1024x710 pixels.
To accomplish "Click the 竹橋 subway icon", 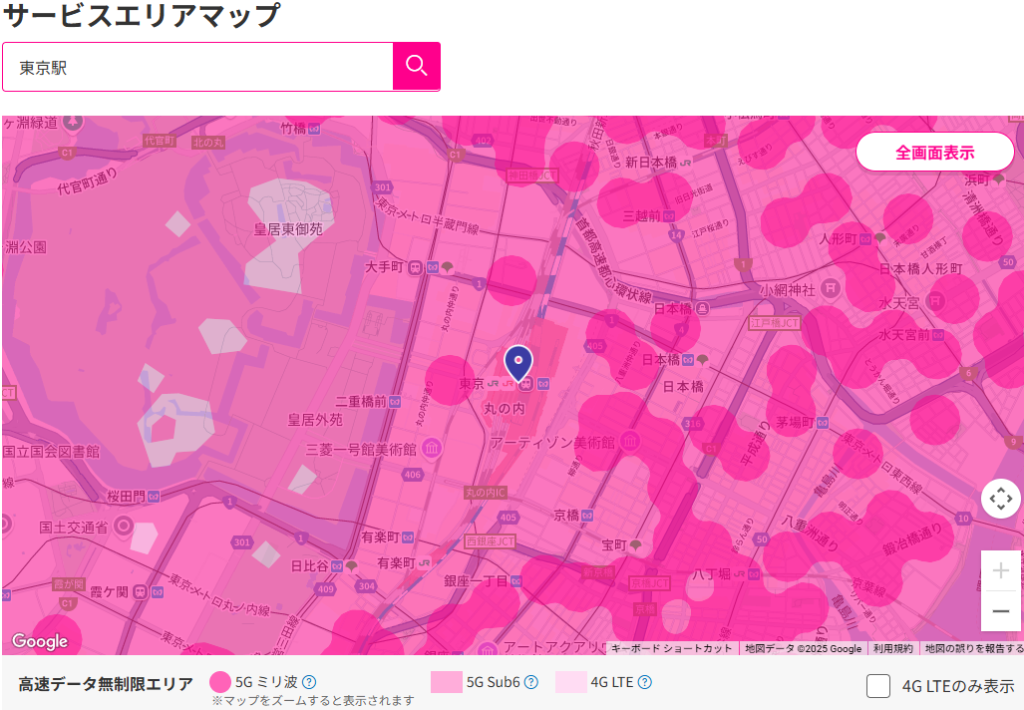I will coord(314,129).
